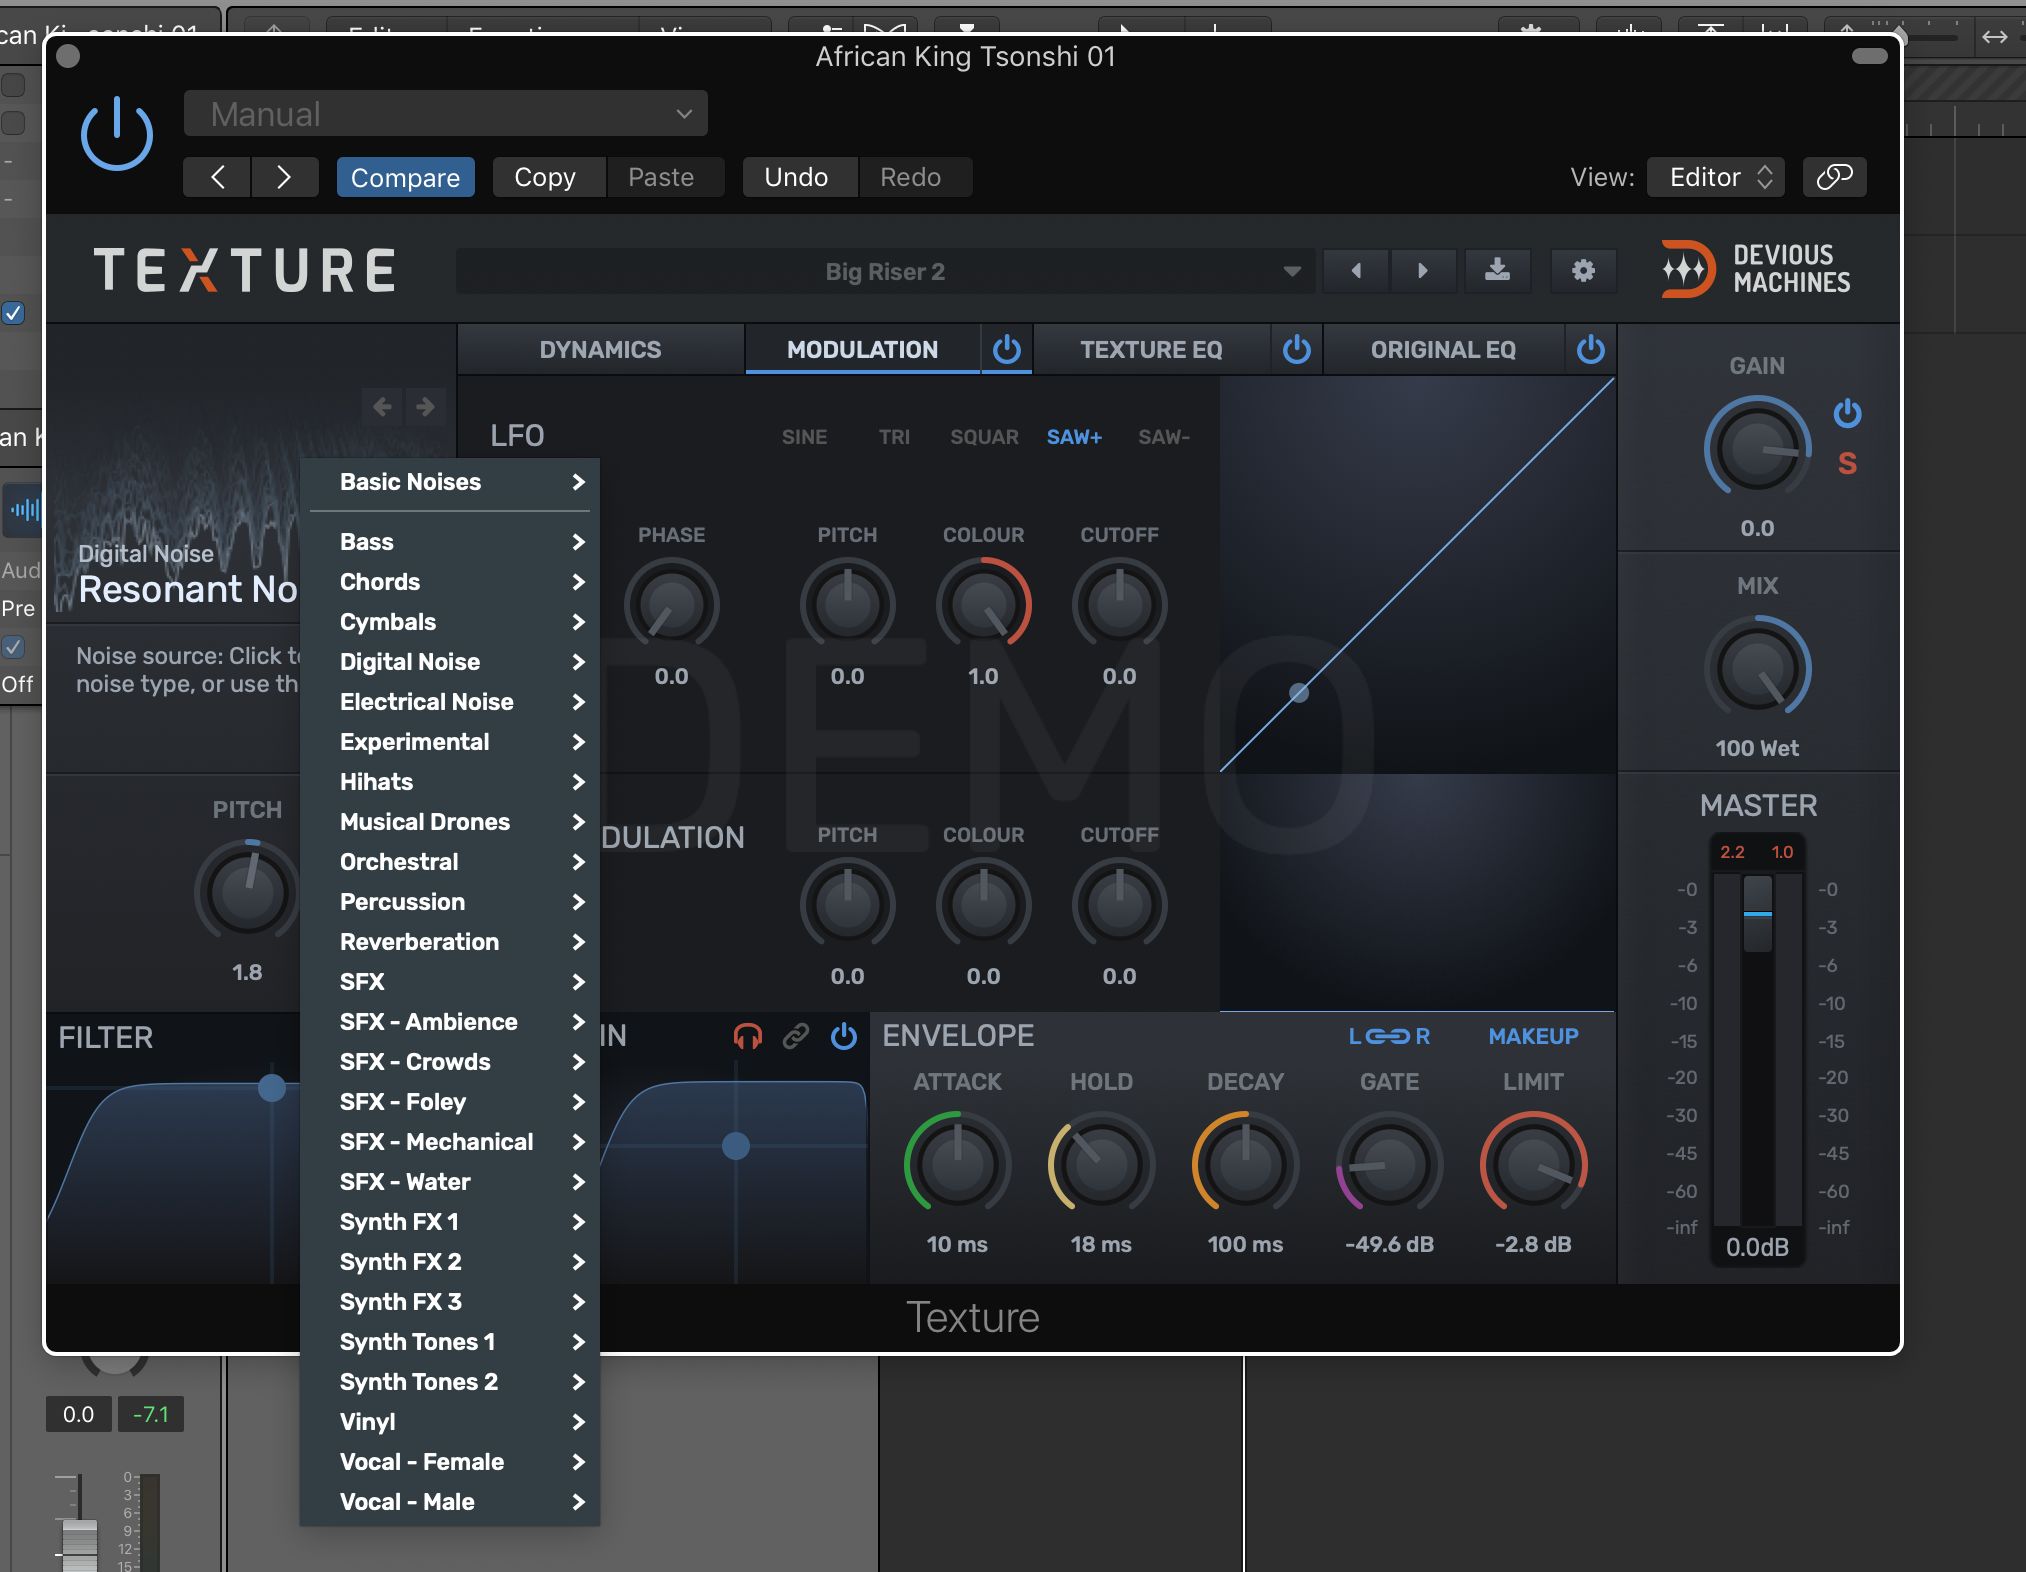2026x1572 pixels.
Task: Open the Big Riser 2 preset menu
Action: pos(885,271)
